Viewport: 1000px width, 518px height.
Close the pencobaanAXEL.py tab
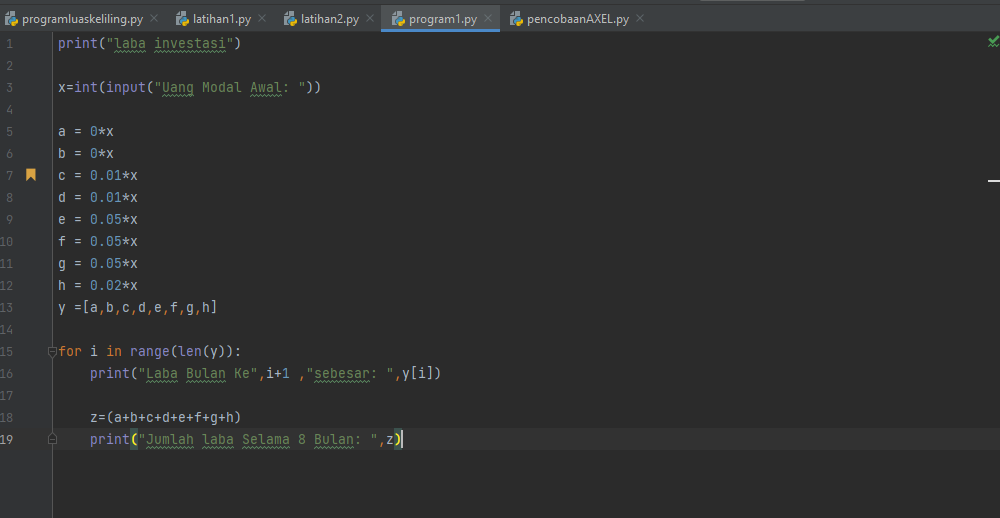coord(640,18)
